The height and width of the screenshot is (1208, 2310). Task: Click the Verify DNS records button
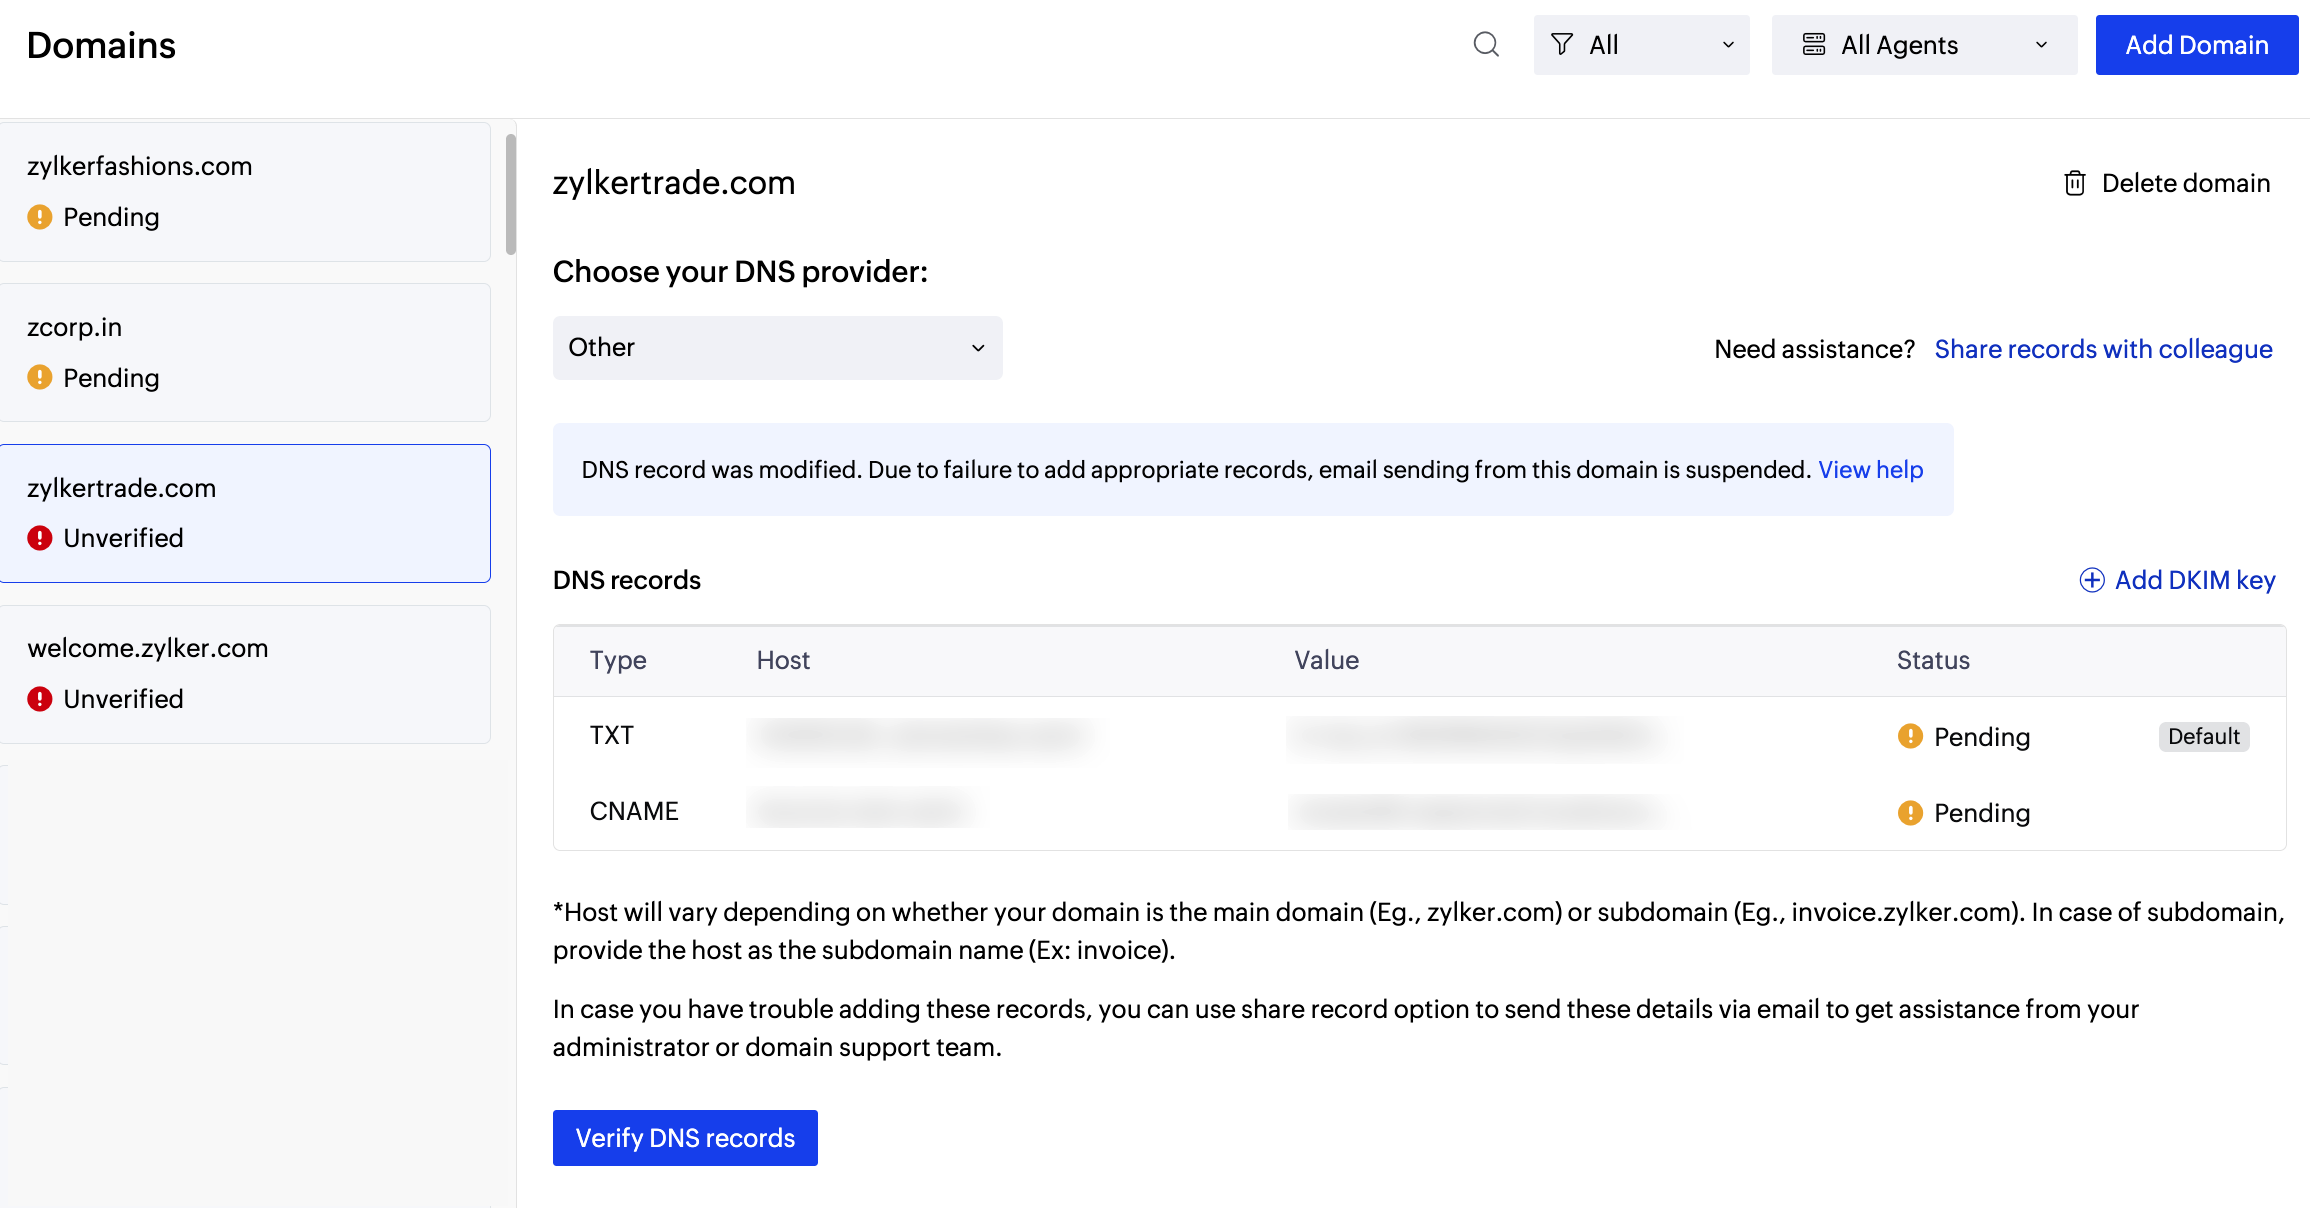pyautogui.click(x=684, y=1137)
